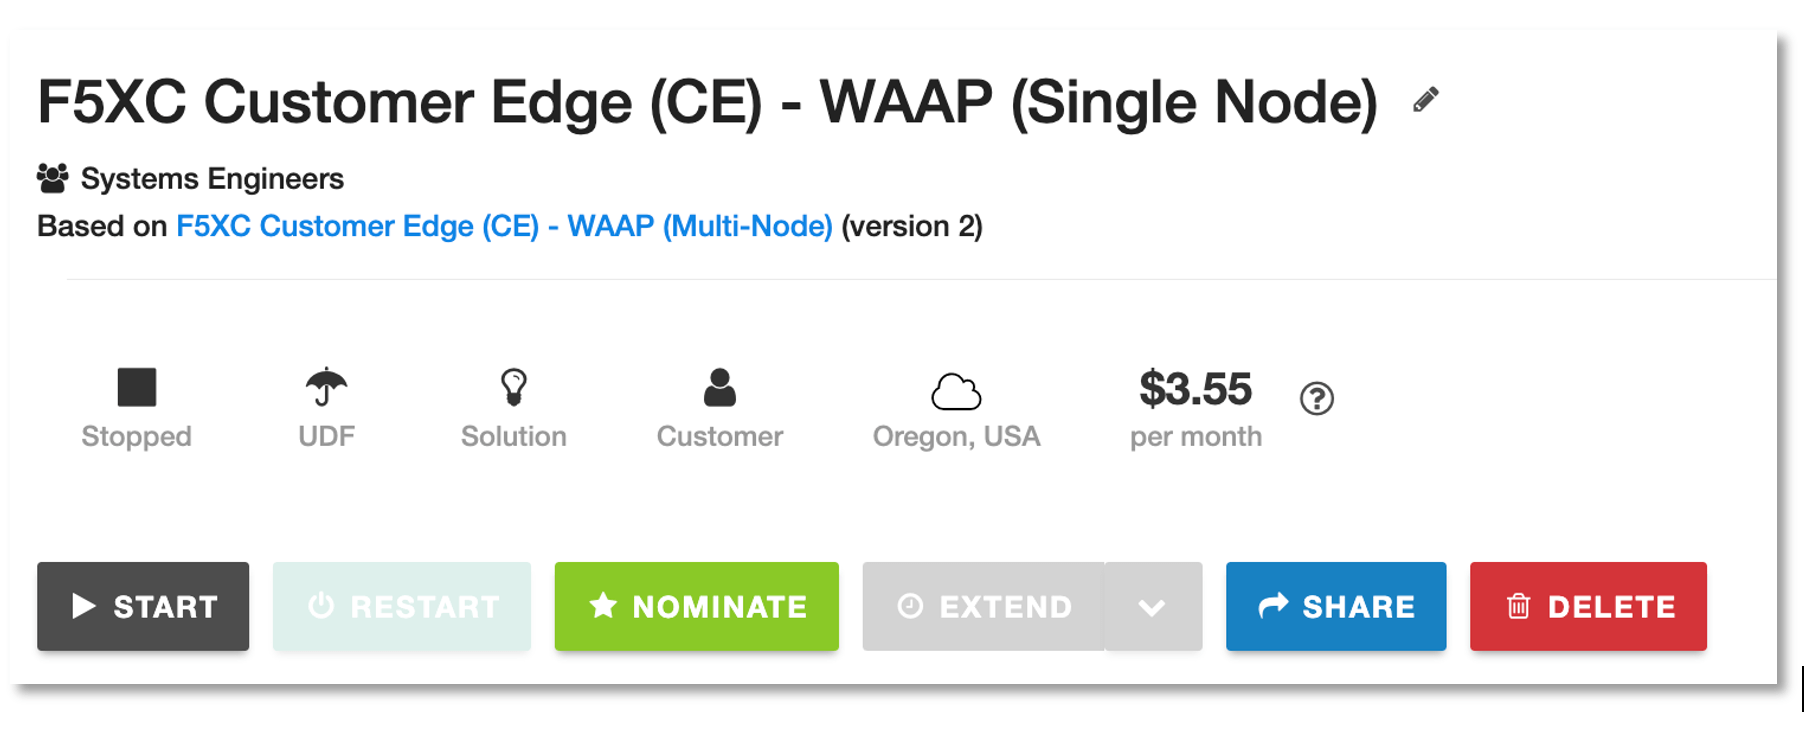
Task: Nominate this blueprint with NOMINATE button
Action: point(697,606)
